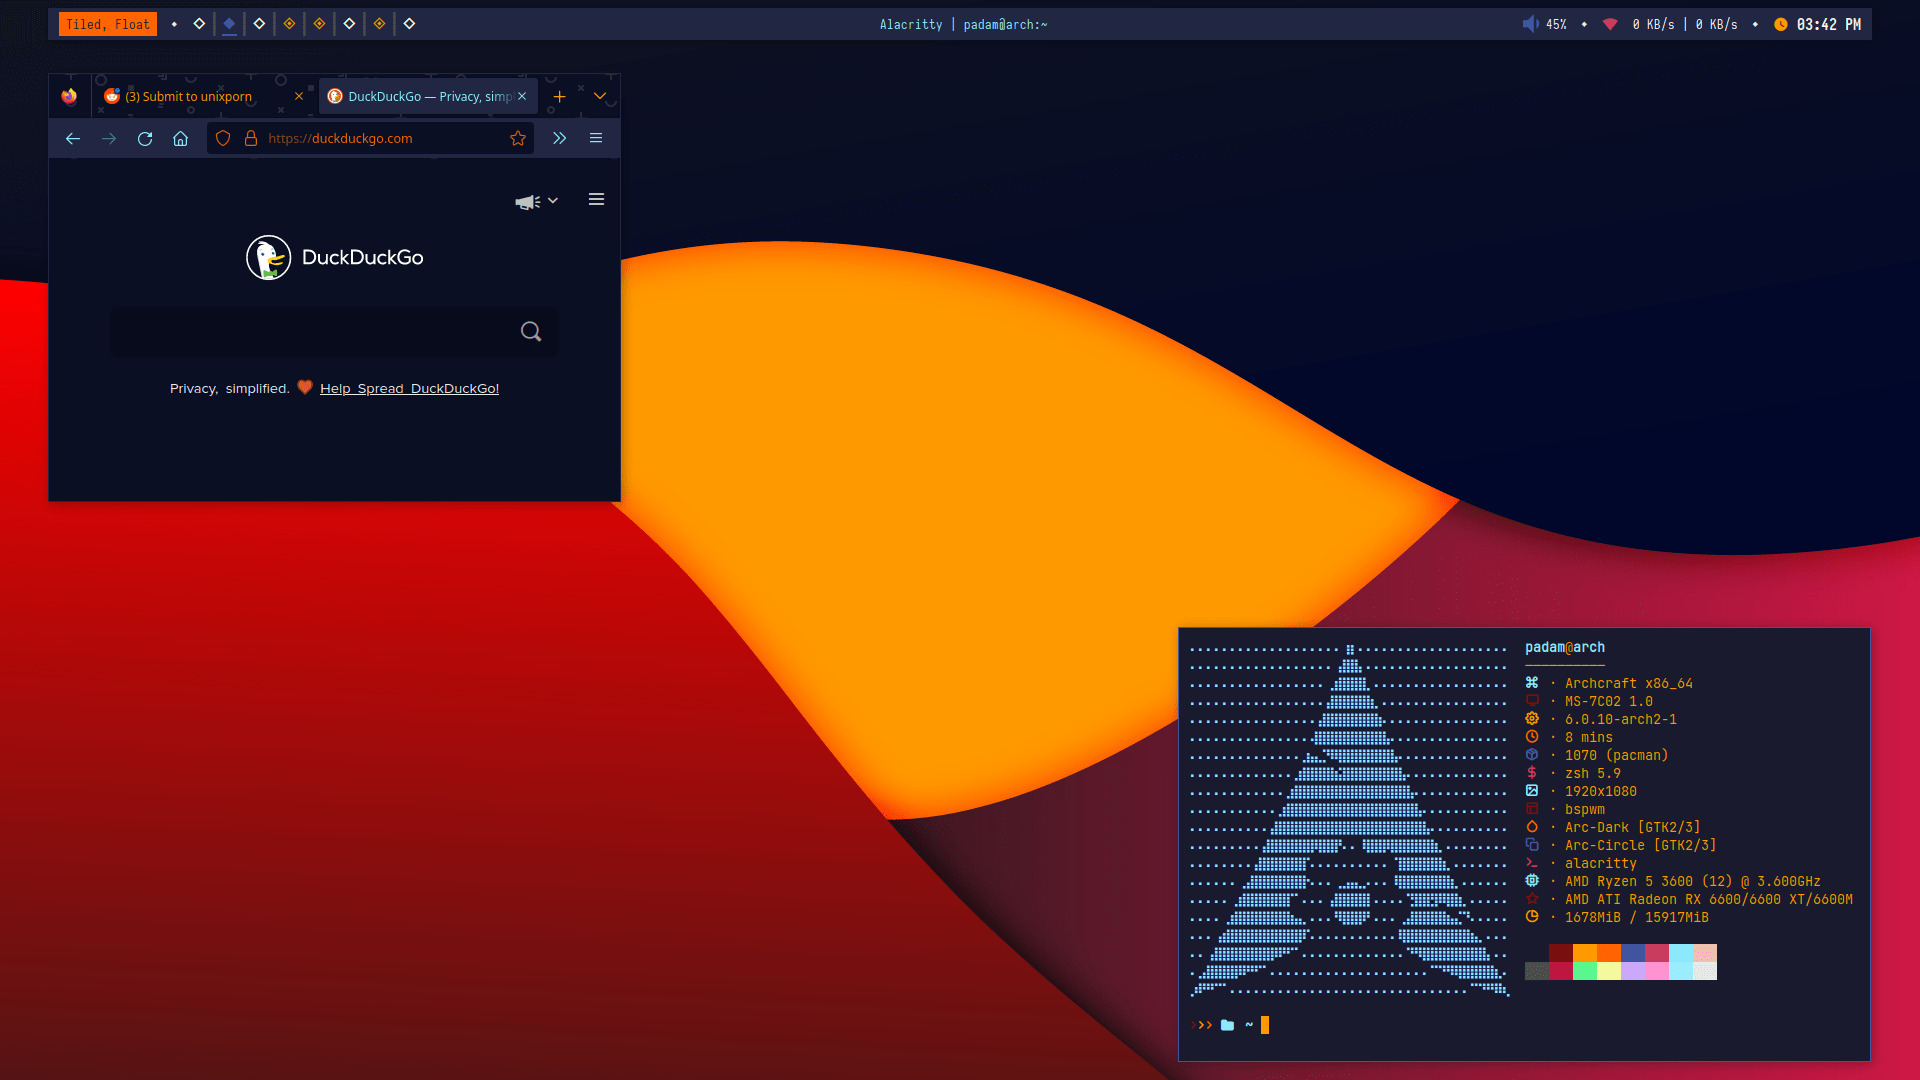This screenshot has height=1080, width=1920.
Task: Select the DuckDuckGo — Privacy tab
Action: (x=420, y=96)
